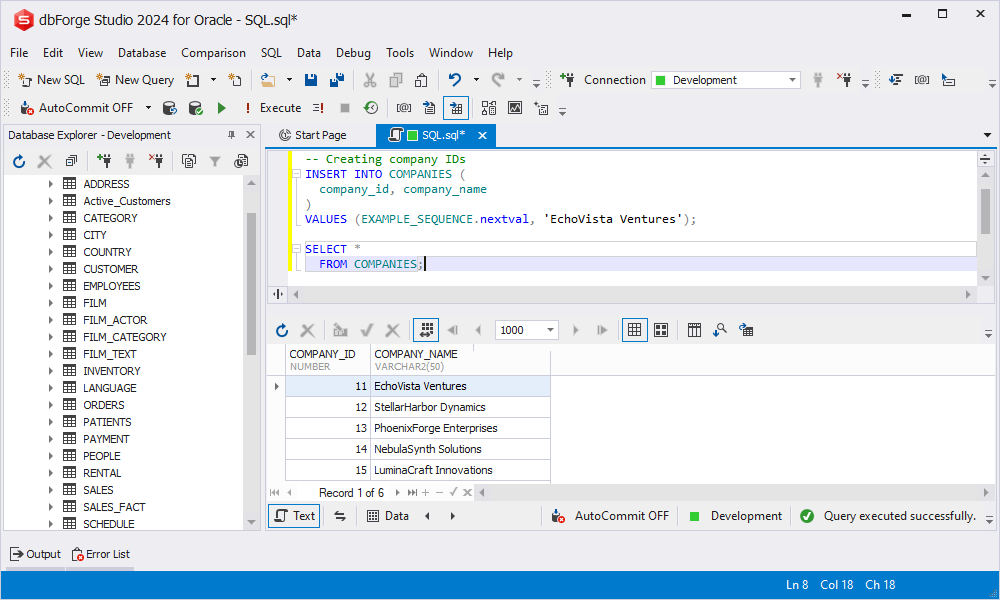
Task: Click the COMPANY_NAME column header
Action: pos(460,360)
